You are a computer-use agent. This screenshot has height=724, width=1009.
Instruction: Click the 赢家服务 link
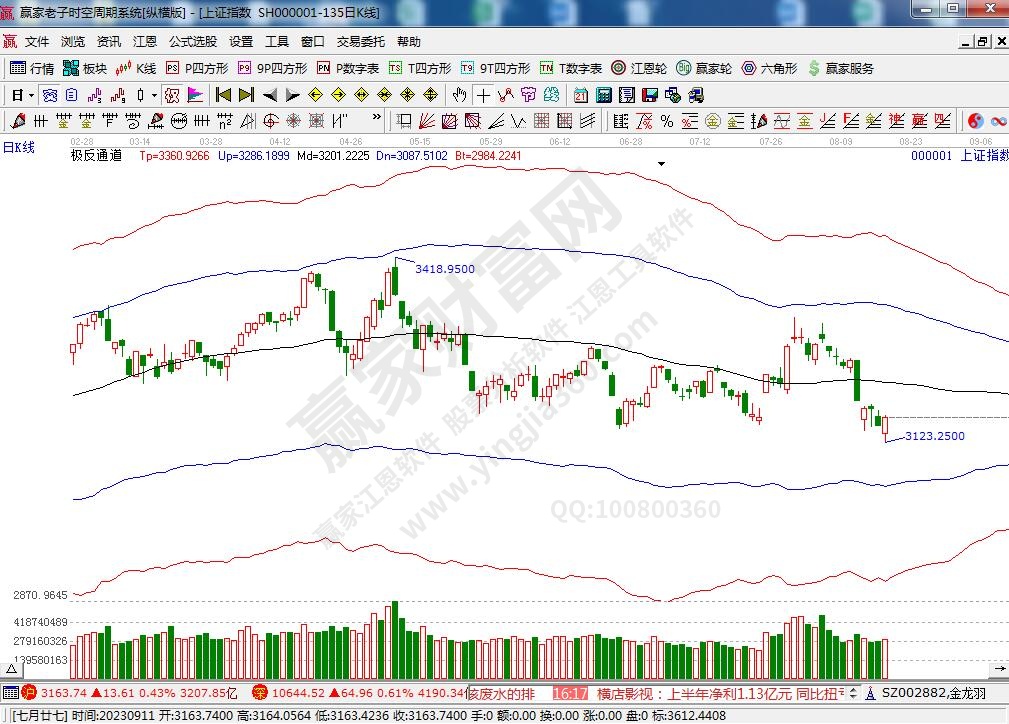840,69
